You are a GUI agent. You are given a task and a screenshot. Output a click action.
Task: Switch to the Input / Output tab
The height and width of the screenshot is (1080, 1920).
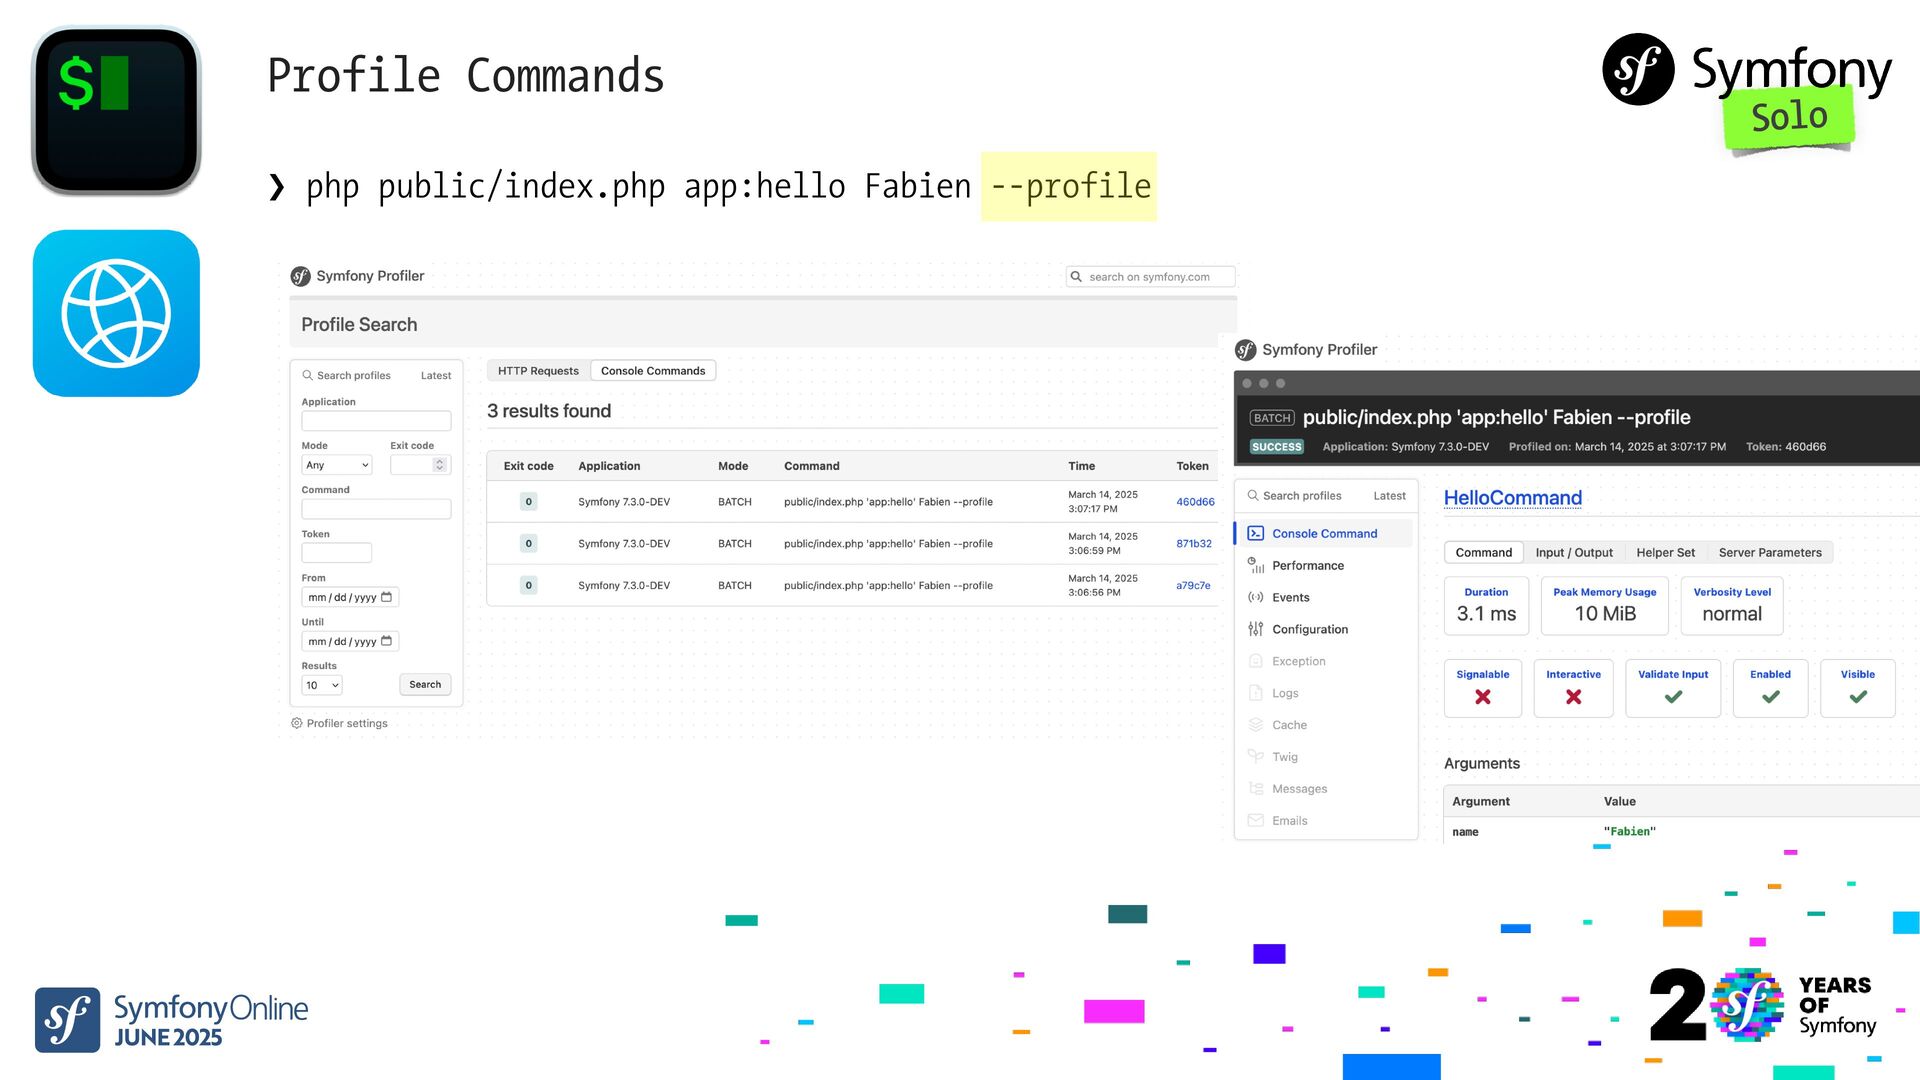click(1574, 553)
